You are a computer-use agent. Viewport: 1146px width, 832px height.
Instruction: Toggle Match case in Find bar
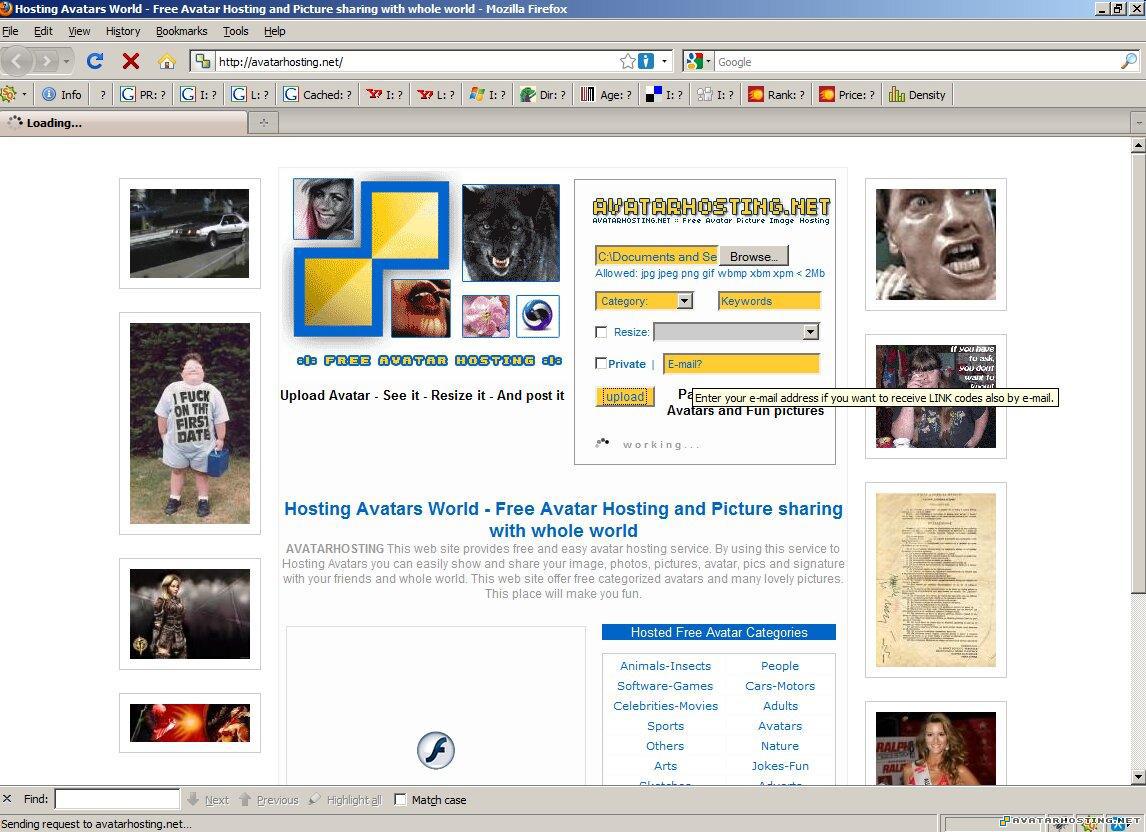pos(401,800)
